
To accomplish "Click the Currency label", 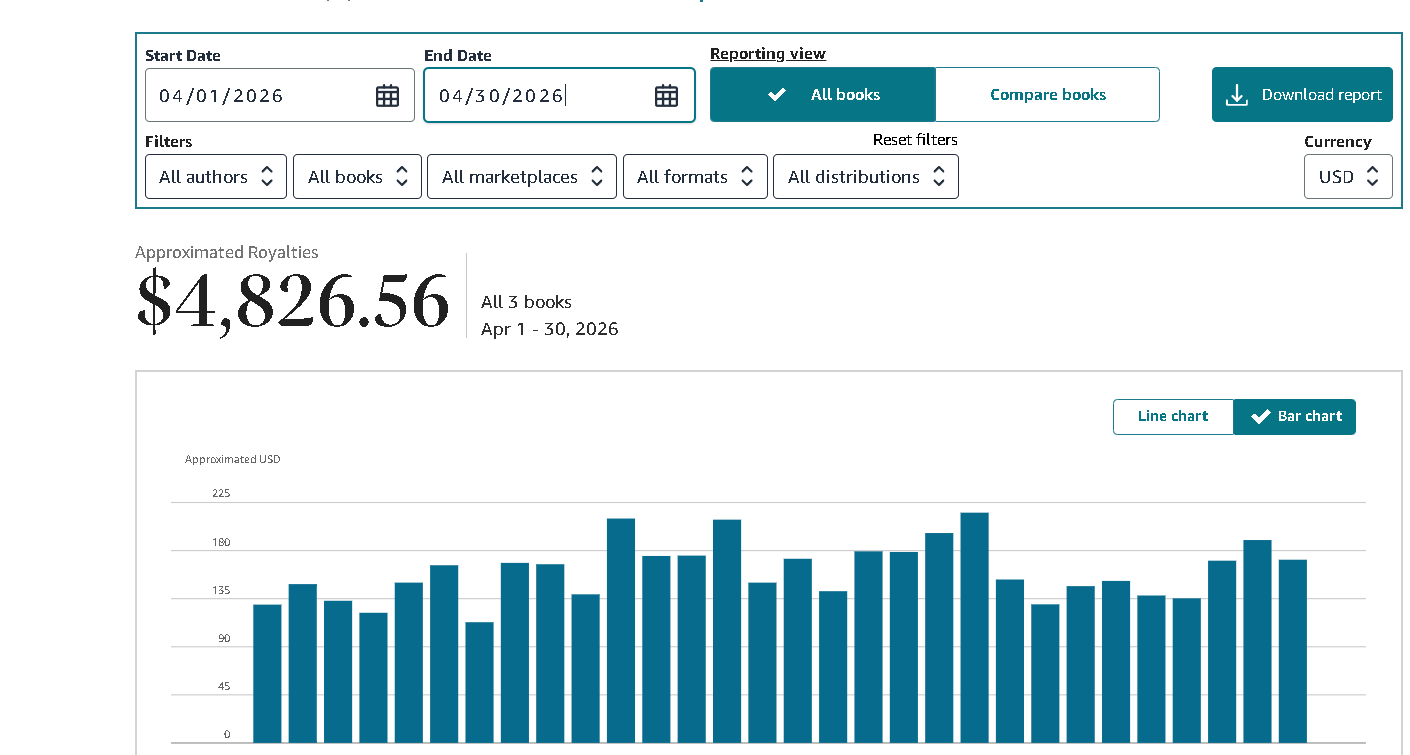I will [x=1338, y=142].
